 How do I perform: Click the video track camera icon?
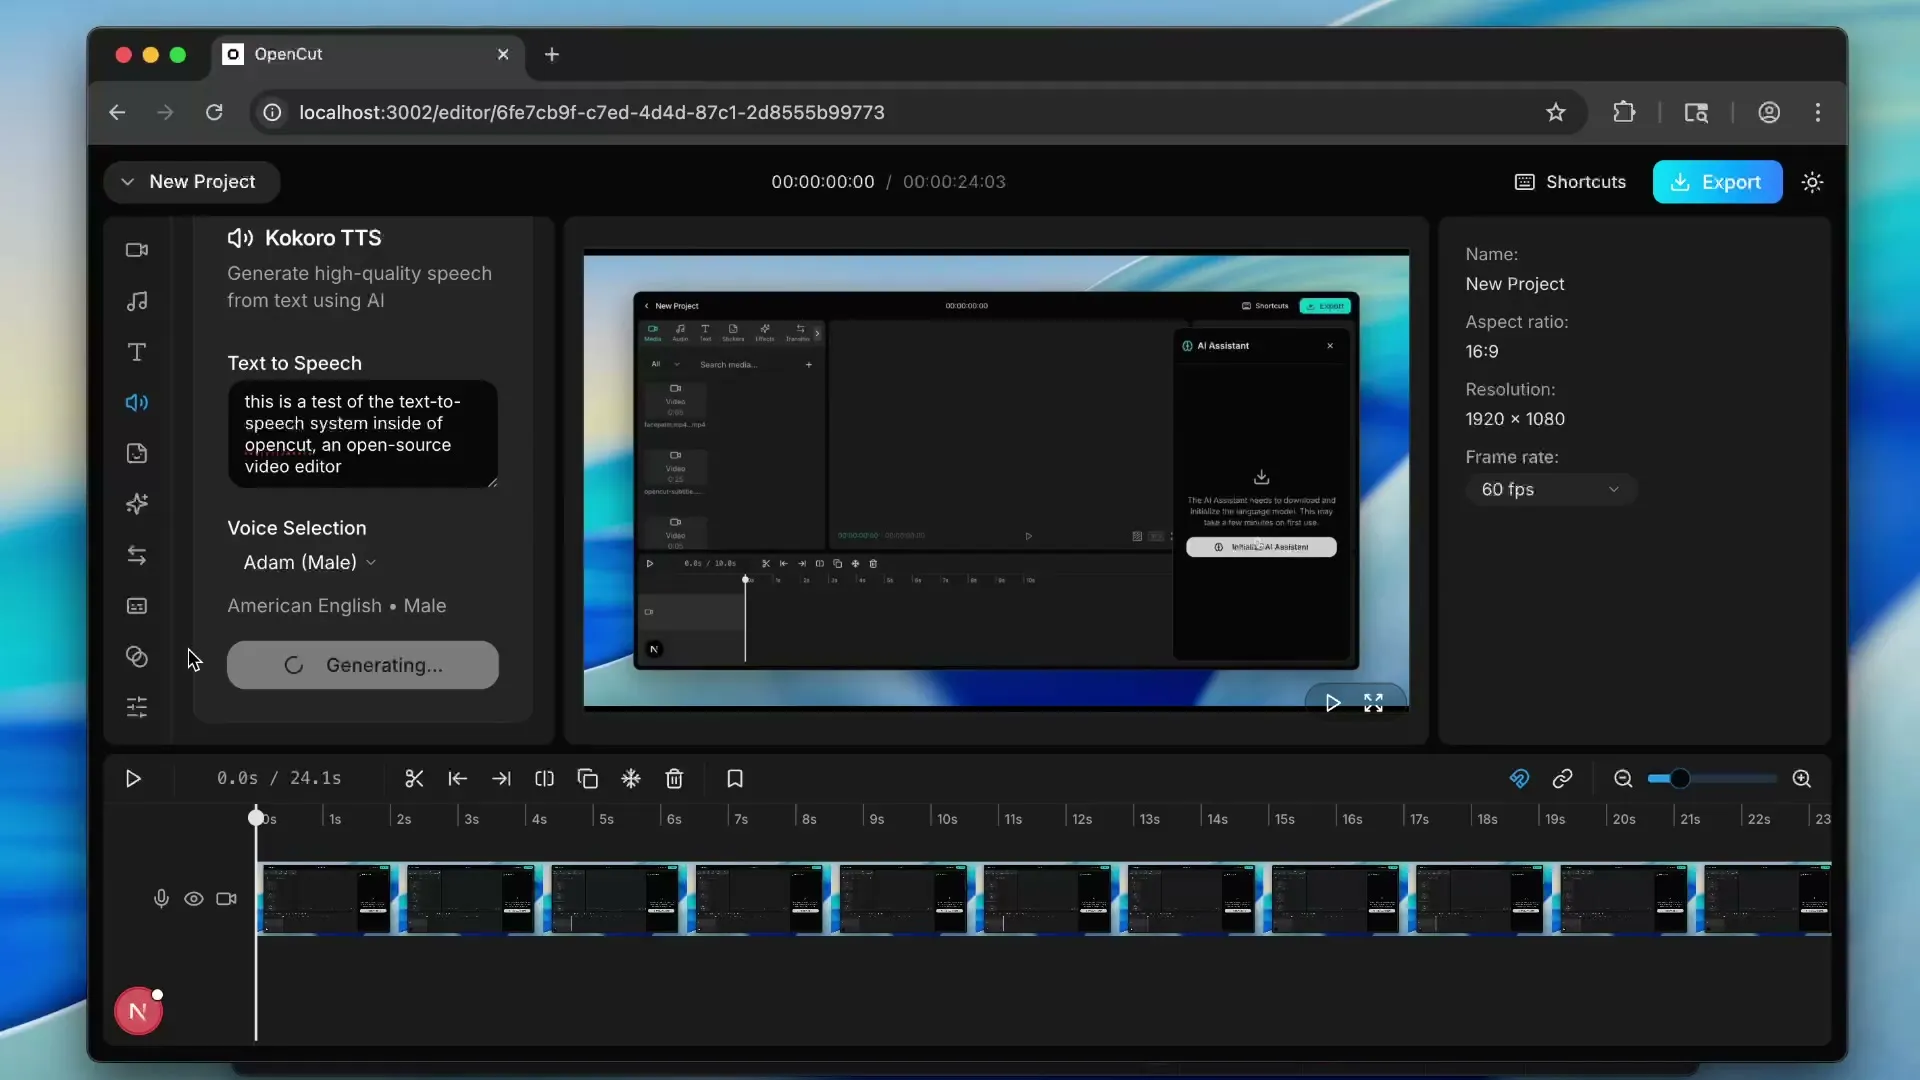pyautogui.click(x=227, y=899)
